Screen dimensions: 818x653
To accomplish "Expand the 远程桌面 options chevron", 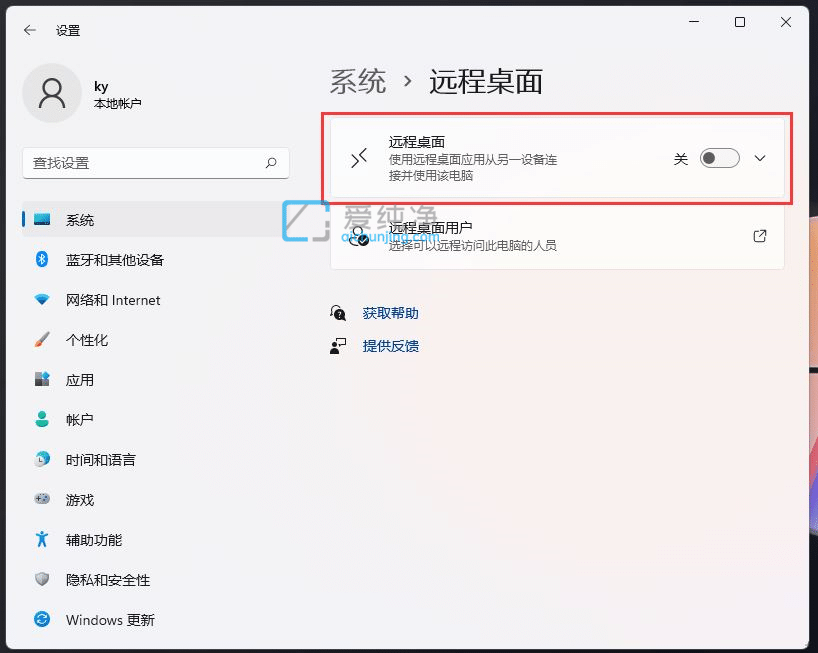I will (x=760, y=158).
